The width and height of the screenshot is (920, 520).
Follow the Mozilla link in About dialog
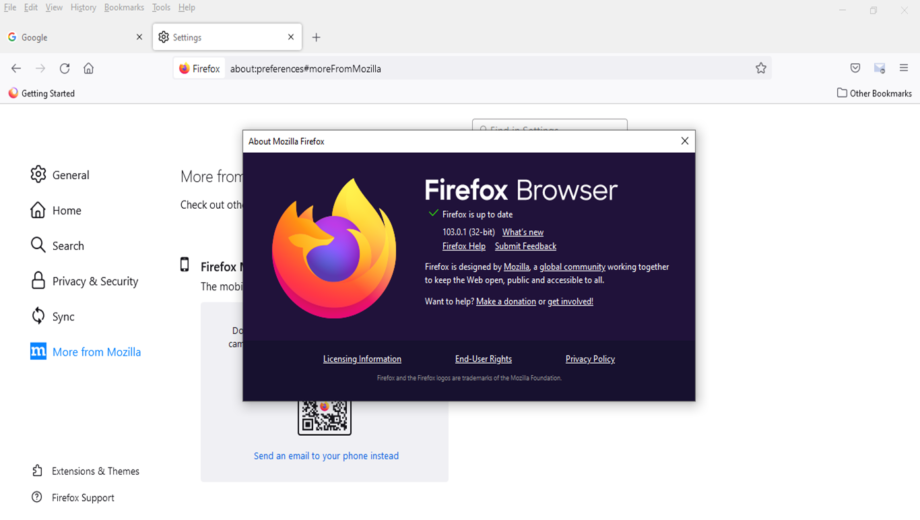[x=516, y=267]
